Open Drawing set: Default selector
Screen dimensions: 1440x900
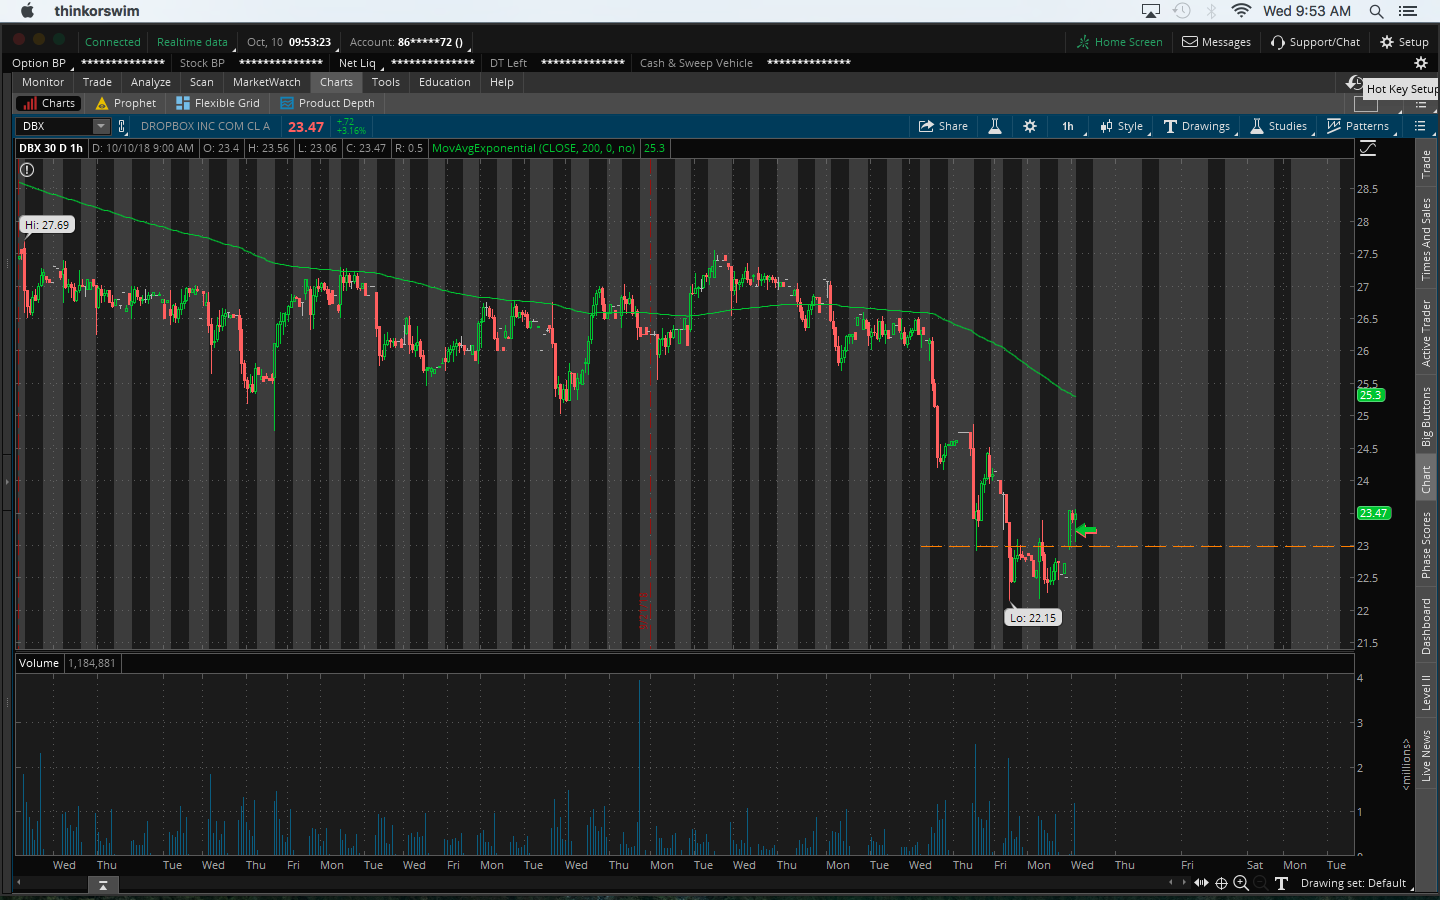point(1355,883)
